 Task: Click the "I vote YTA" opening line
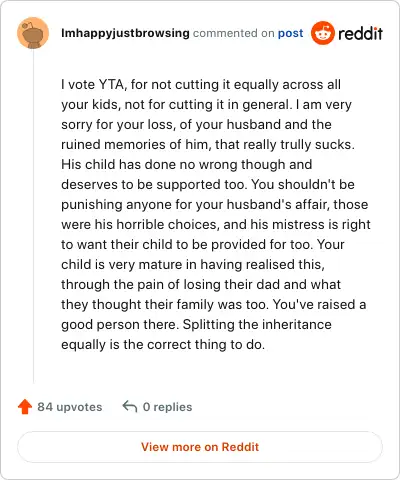click(201, 85)
